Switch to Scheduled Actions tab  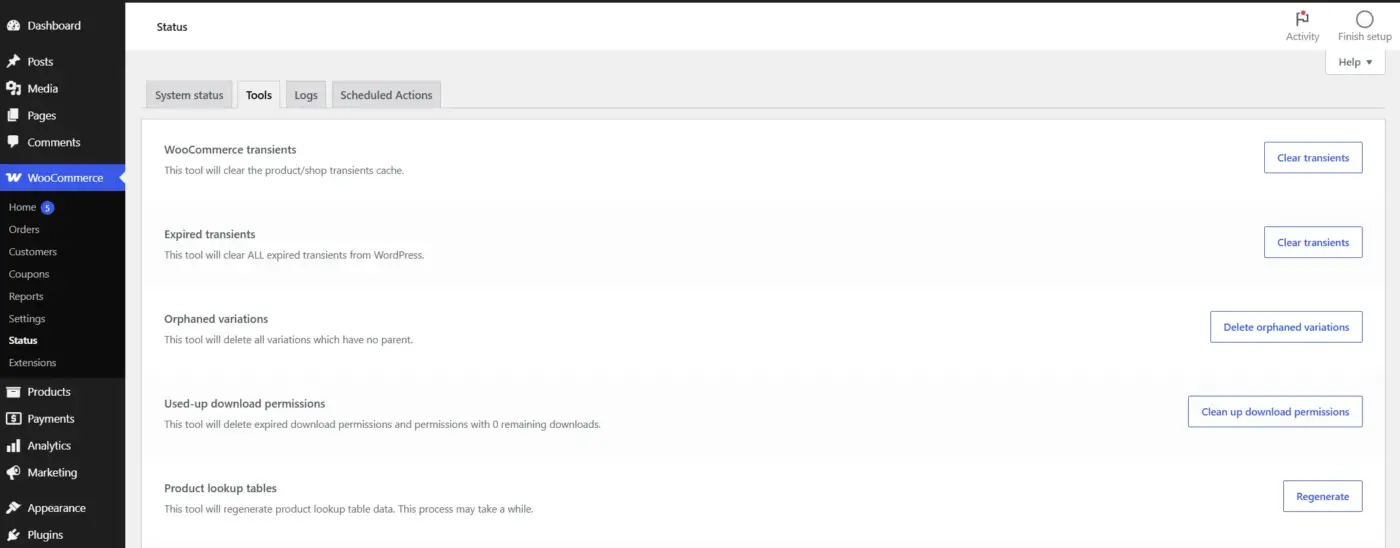pos(386,95)
